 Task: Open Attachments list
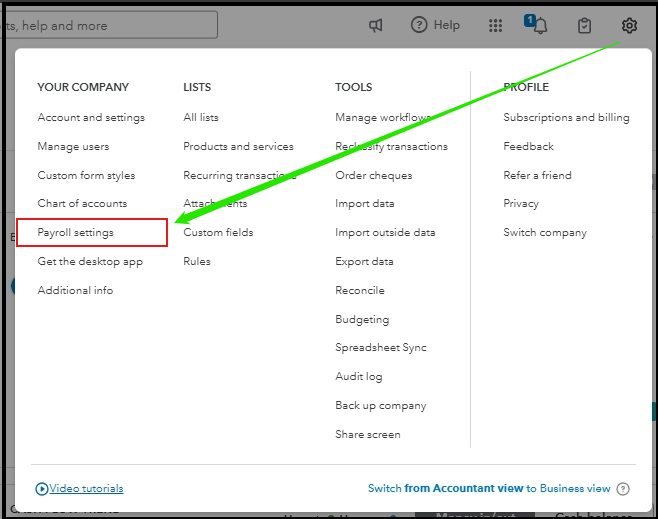(x=215, y=203)
